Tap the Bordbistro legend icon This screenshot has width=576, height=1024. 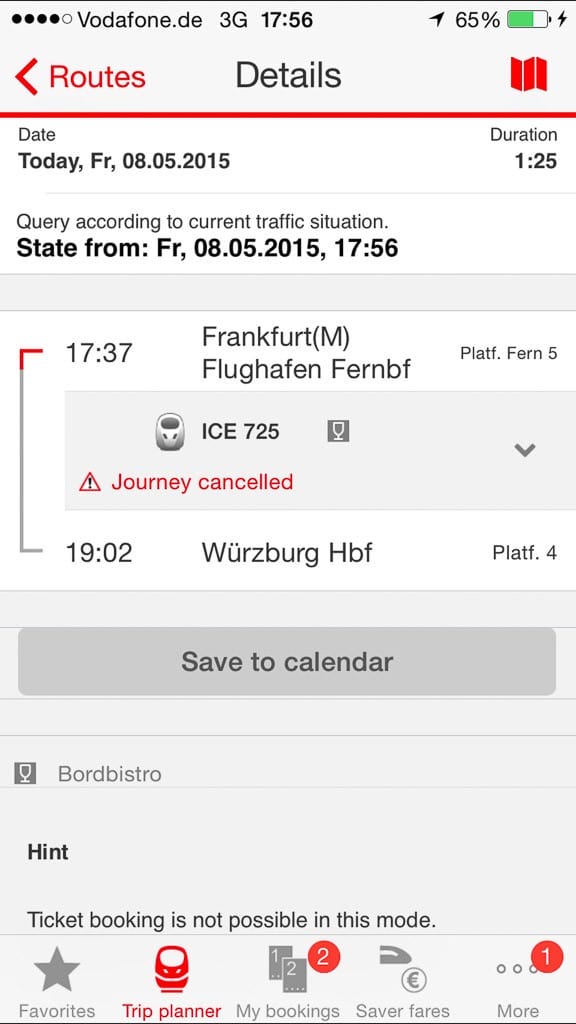[25, 774]
